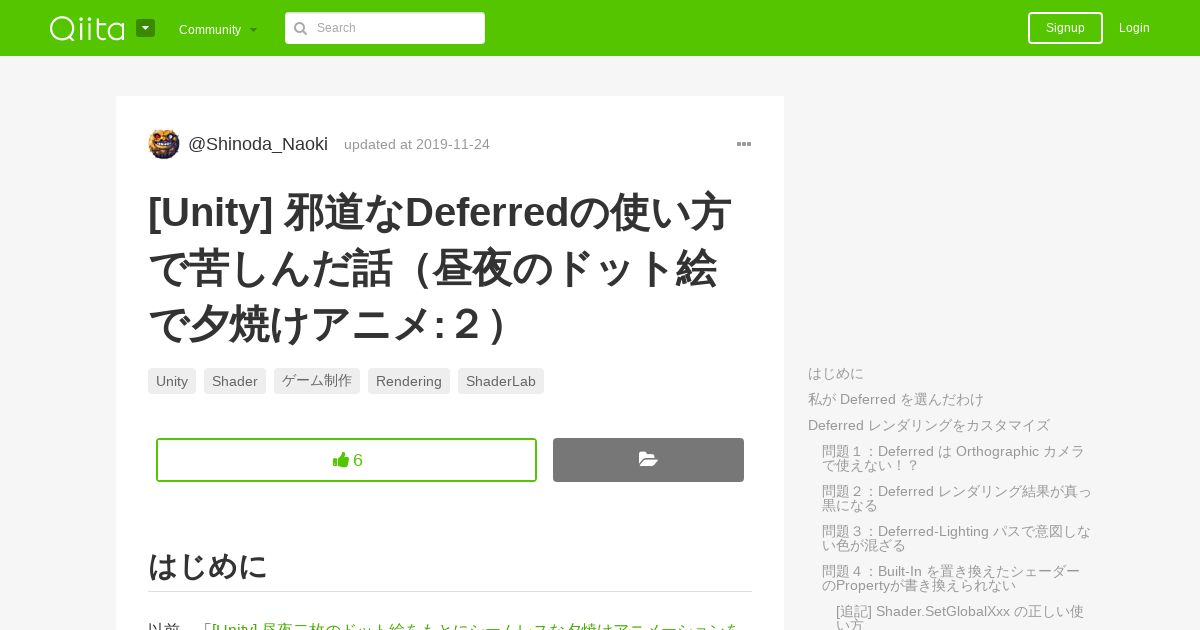
Task: Expand the Community menu
Action: pos(218,30)
